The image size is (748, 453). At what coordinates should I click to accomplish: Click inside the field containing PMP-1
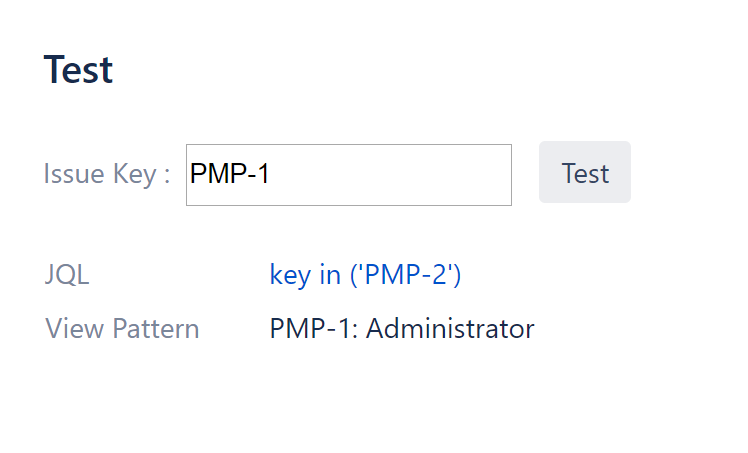point(349,175)
